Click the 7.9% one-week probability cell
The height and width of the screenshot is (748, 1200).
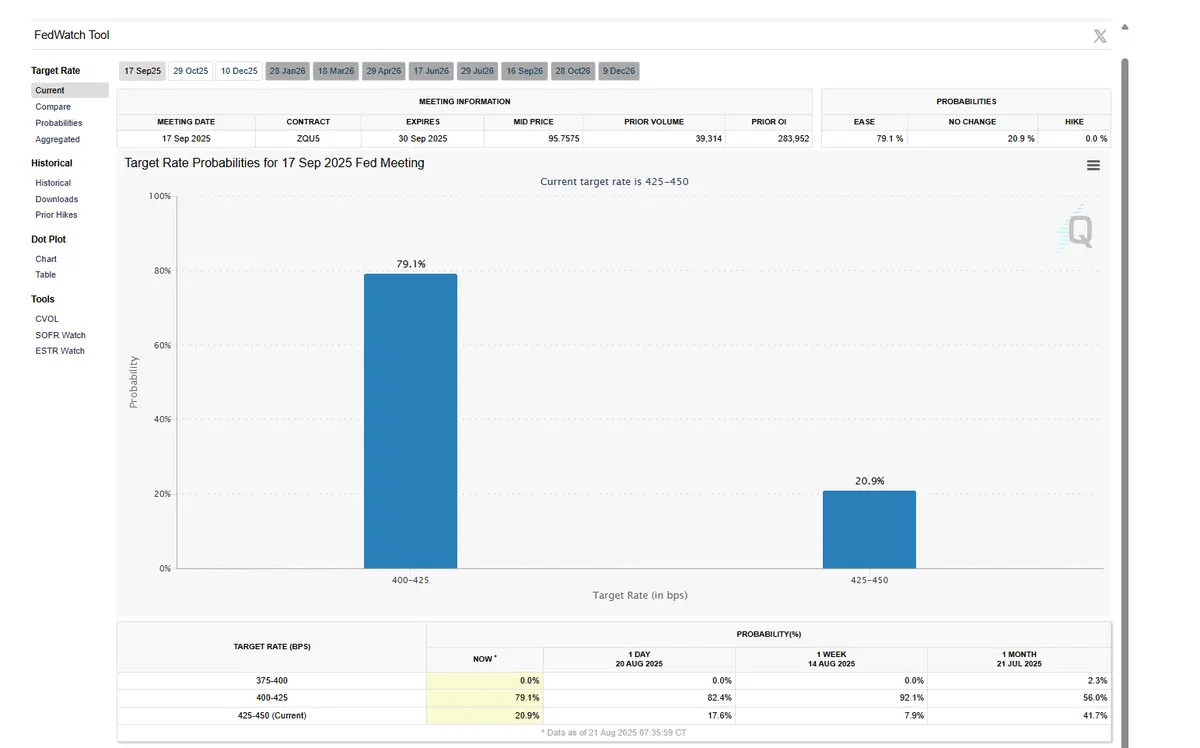click(x=831, y=716)
